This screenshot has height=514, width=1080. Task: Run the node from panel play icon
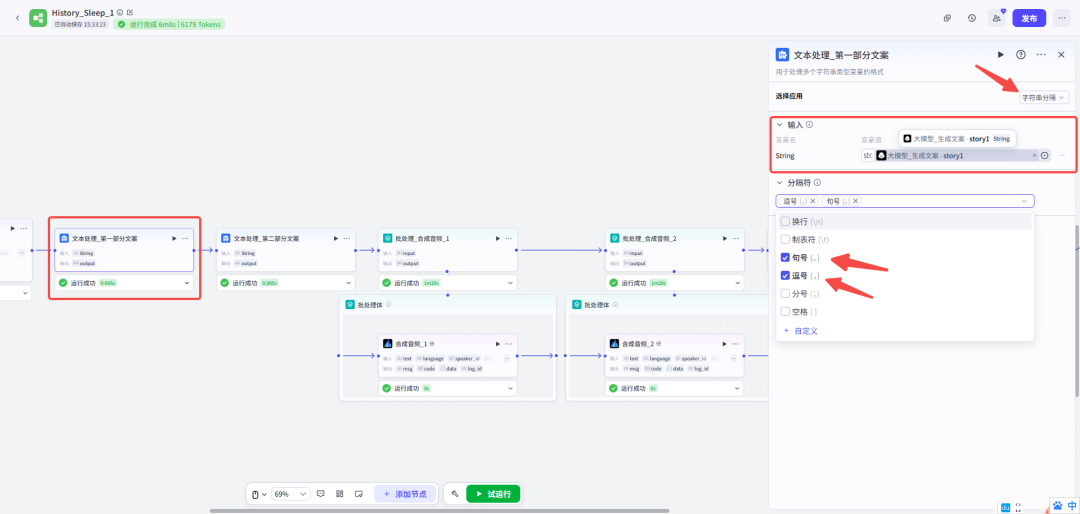click(1001, 54)
